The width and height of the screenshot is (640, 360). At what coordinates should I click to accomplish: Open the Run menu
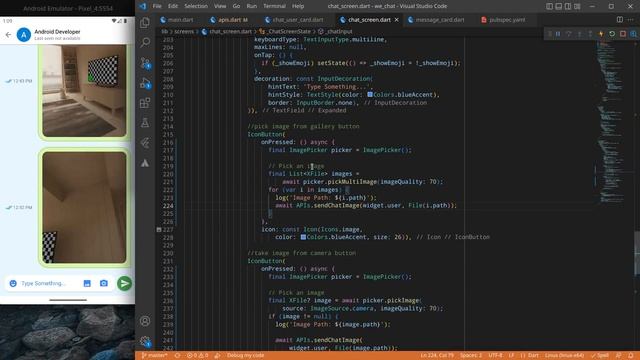click(x=252, y=6)
